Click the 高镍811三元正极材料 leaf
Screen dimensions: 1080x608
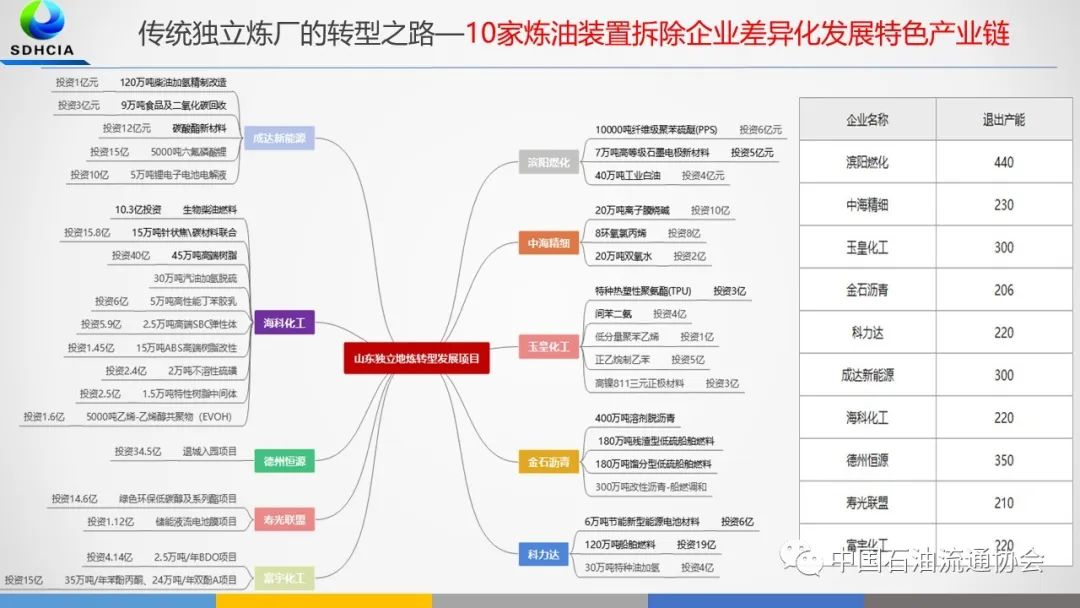[x=640, y=383]
